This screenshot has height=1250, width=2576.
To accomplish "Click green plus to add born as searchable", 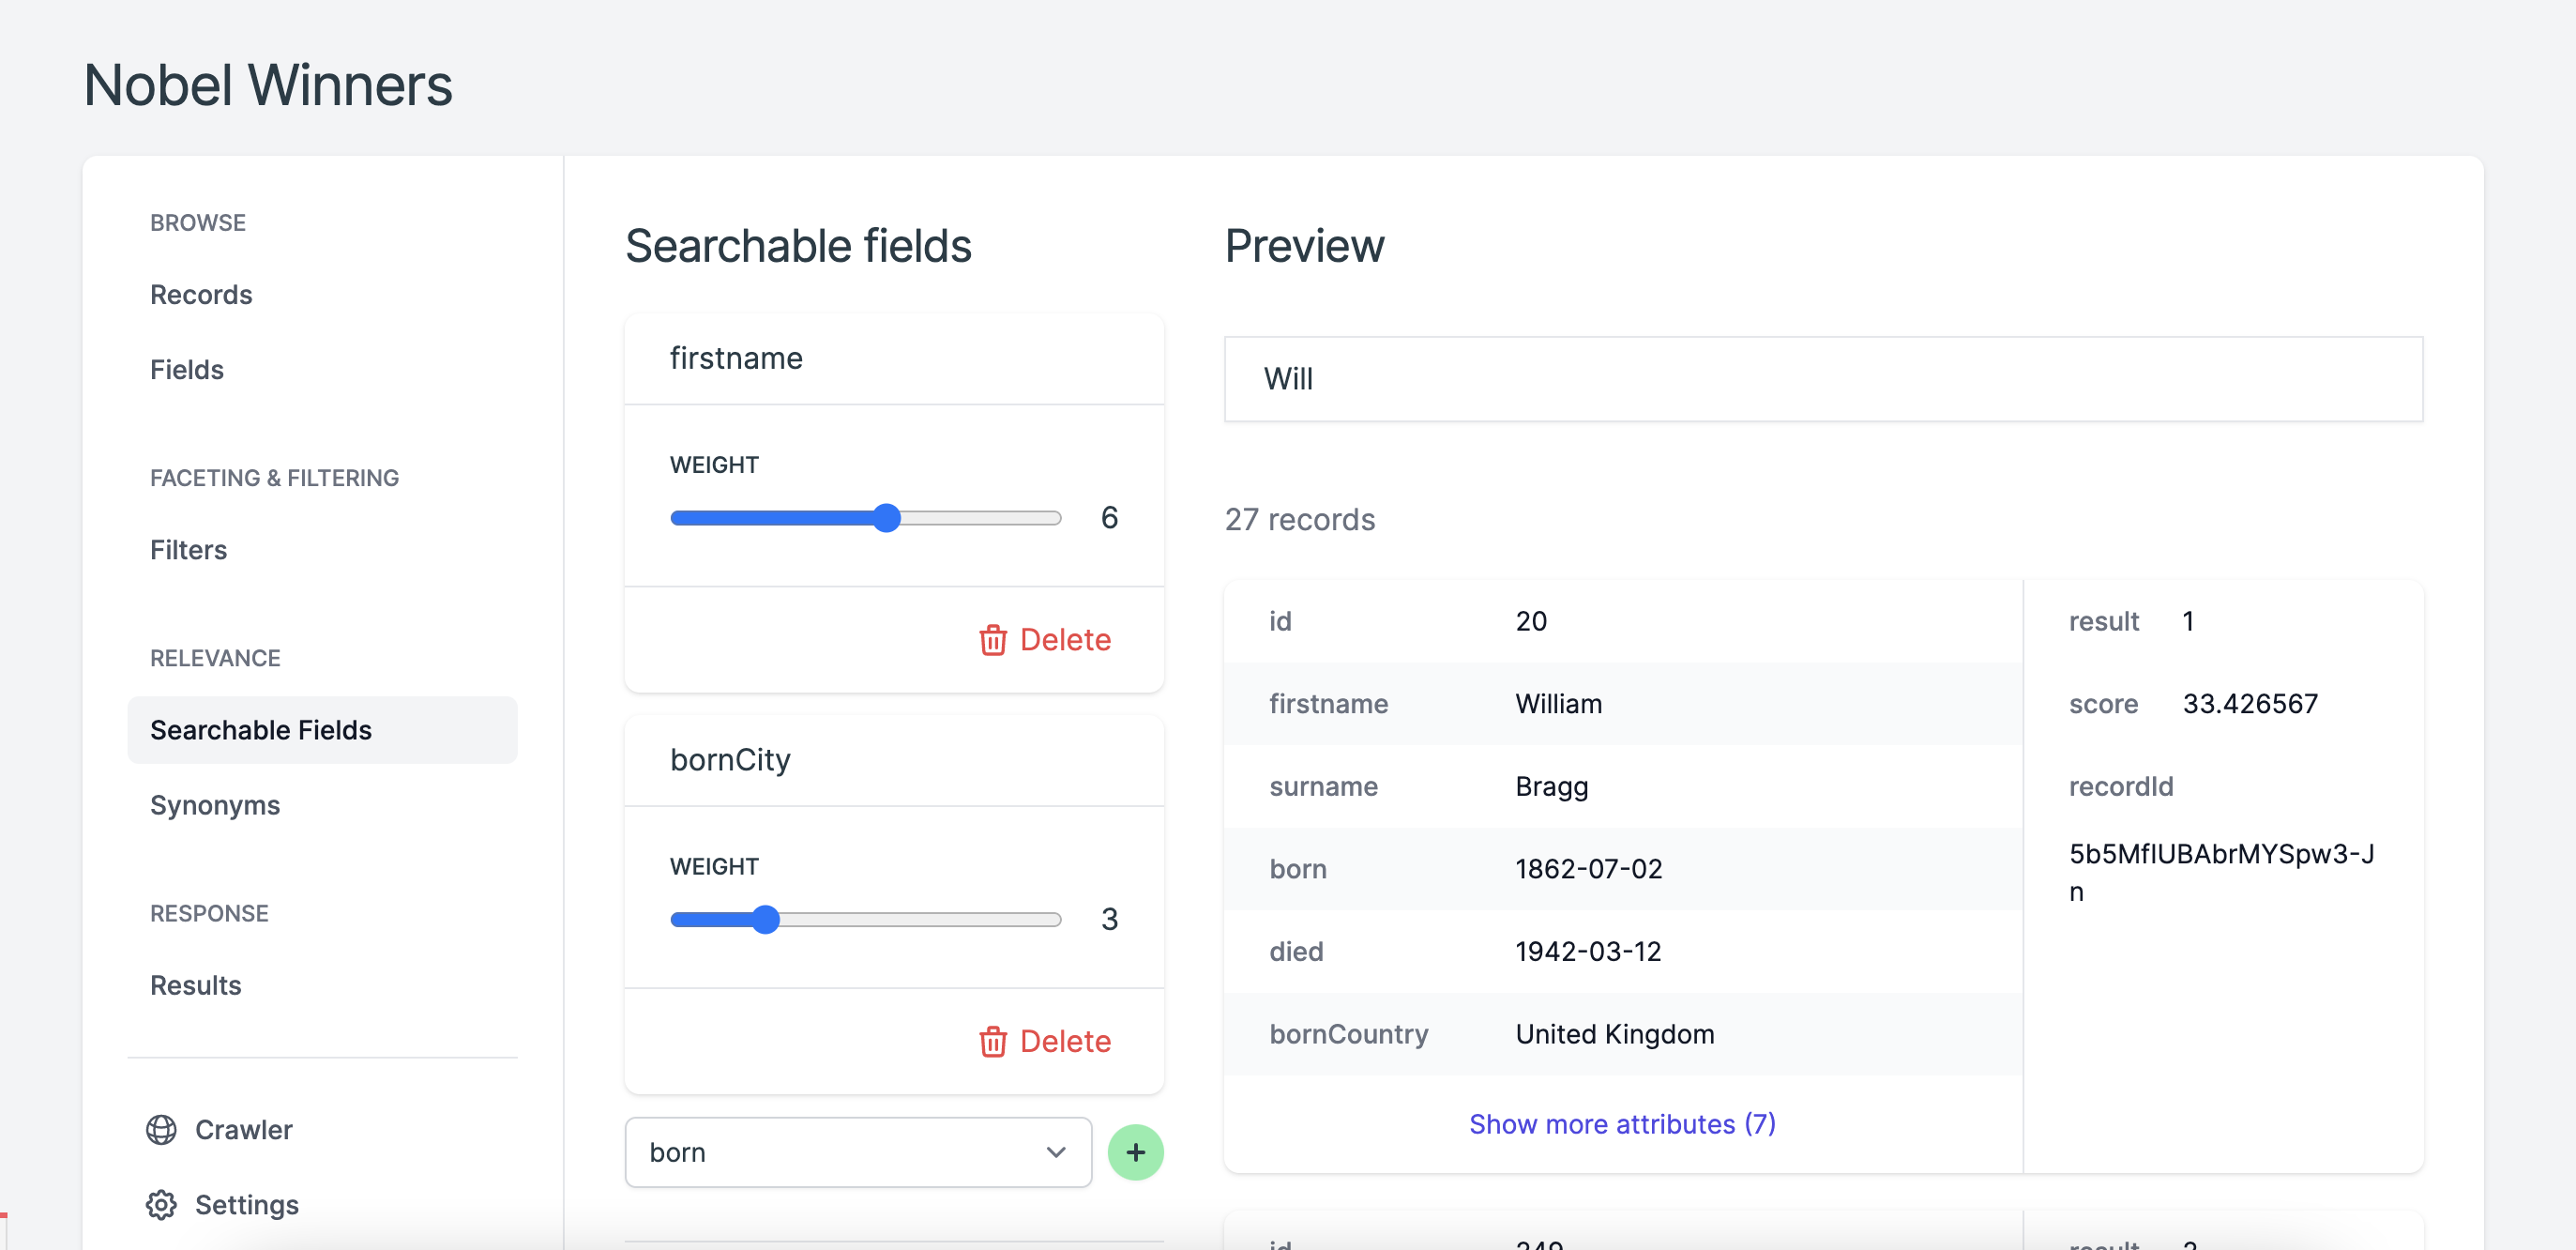I will 1136,1152.
